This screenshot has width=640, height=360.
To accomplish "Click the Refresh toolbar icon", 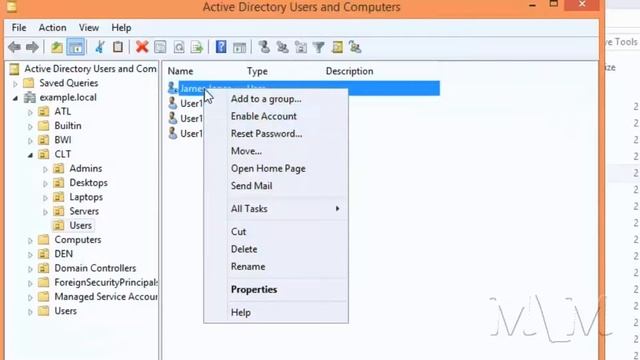I will point(179,47).
